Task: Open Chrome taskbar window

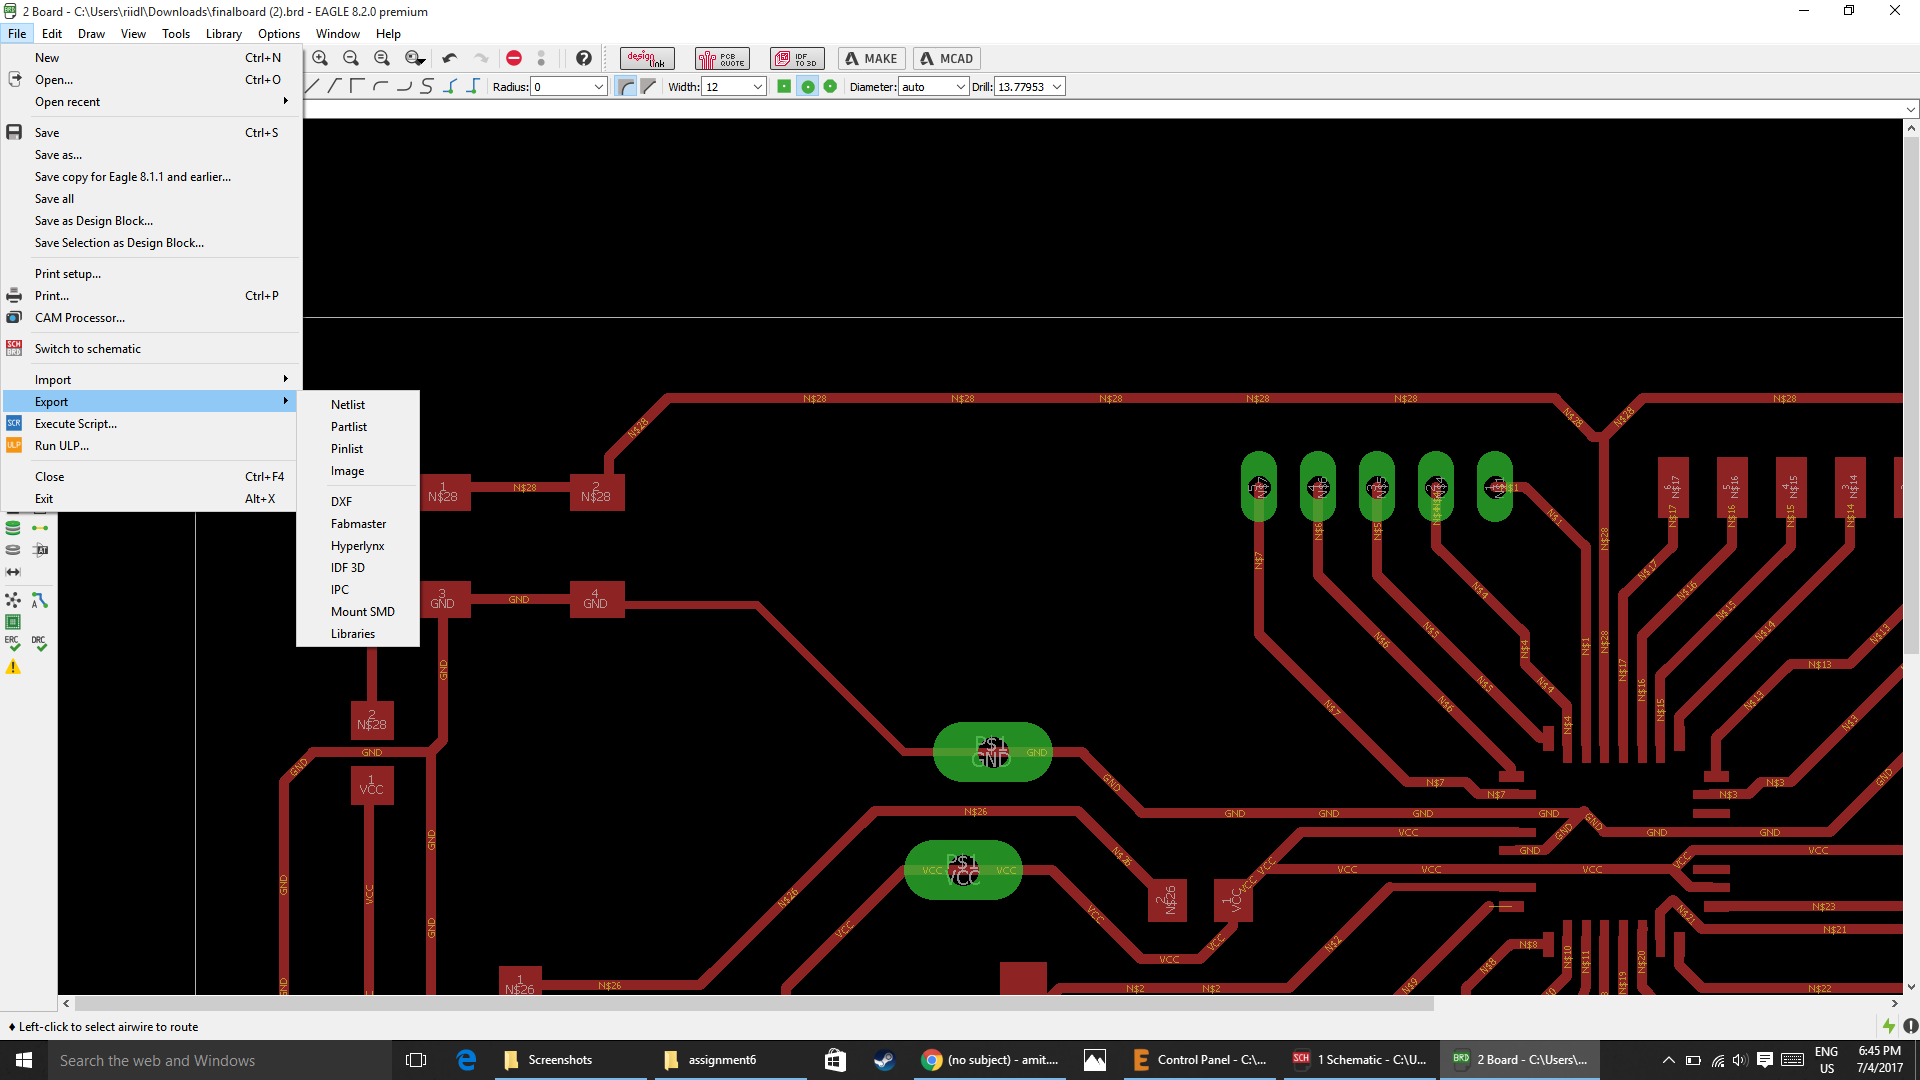Action: (x=990, y=1060)
